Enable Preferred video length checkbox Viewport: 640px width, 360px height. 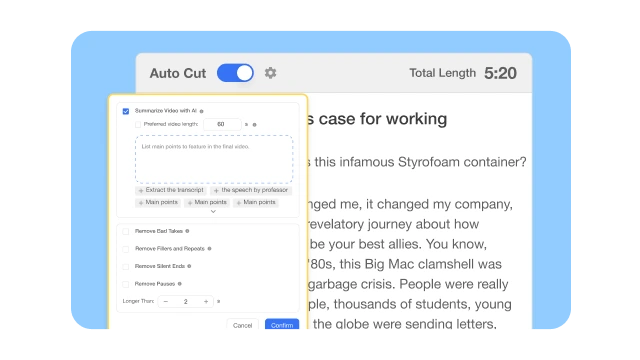coord(138,124)
